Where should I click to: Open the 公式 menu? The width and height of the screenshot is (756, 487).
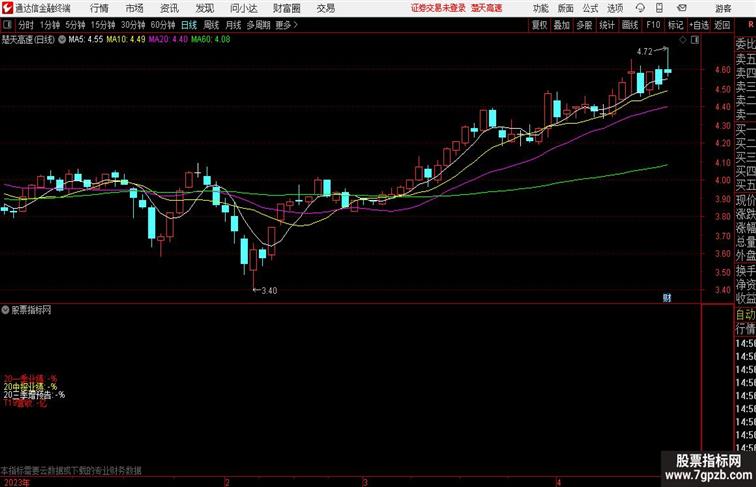click(590, 8)
